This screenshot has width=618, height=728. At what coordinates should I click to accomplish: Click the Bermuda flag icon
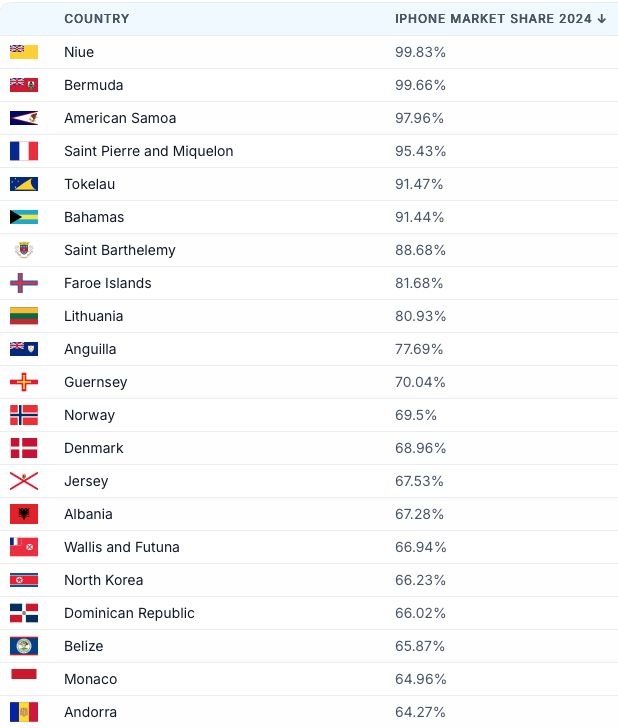pos(24,85)
